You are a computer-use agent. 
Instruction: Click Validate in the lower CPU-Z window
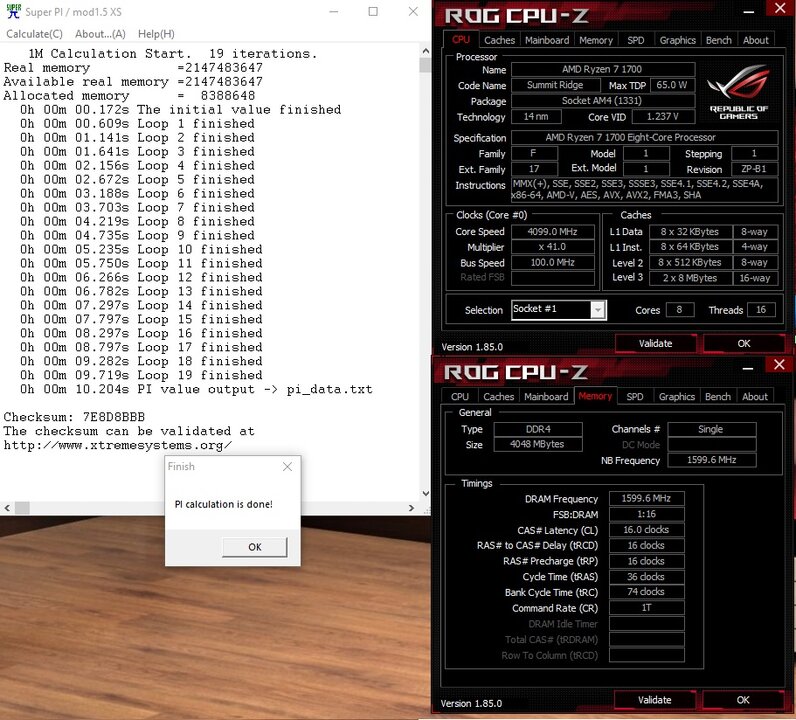pos(654,700)
